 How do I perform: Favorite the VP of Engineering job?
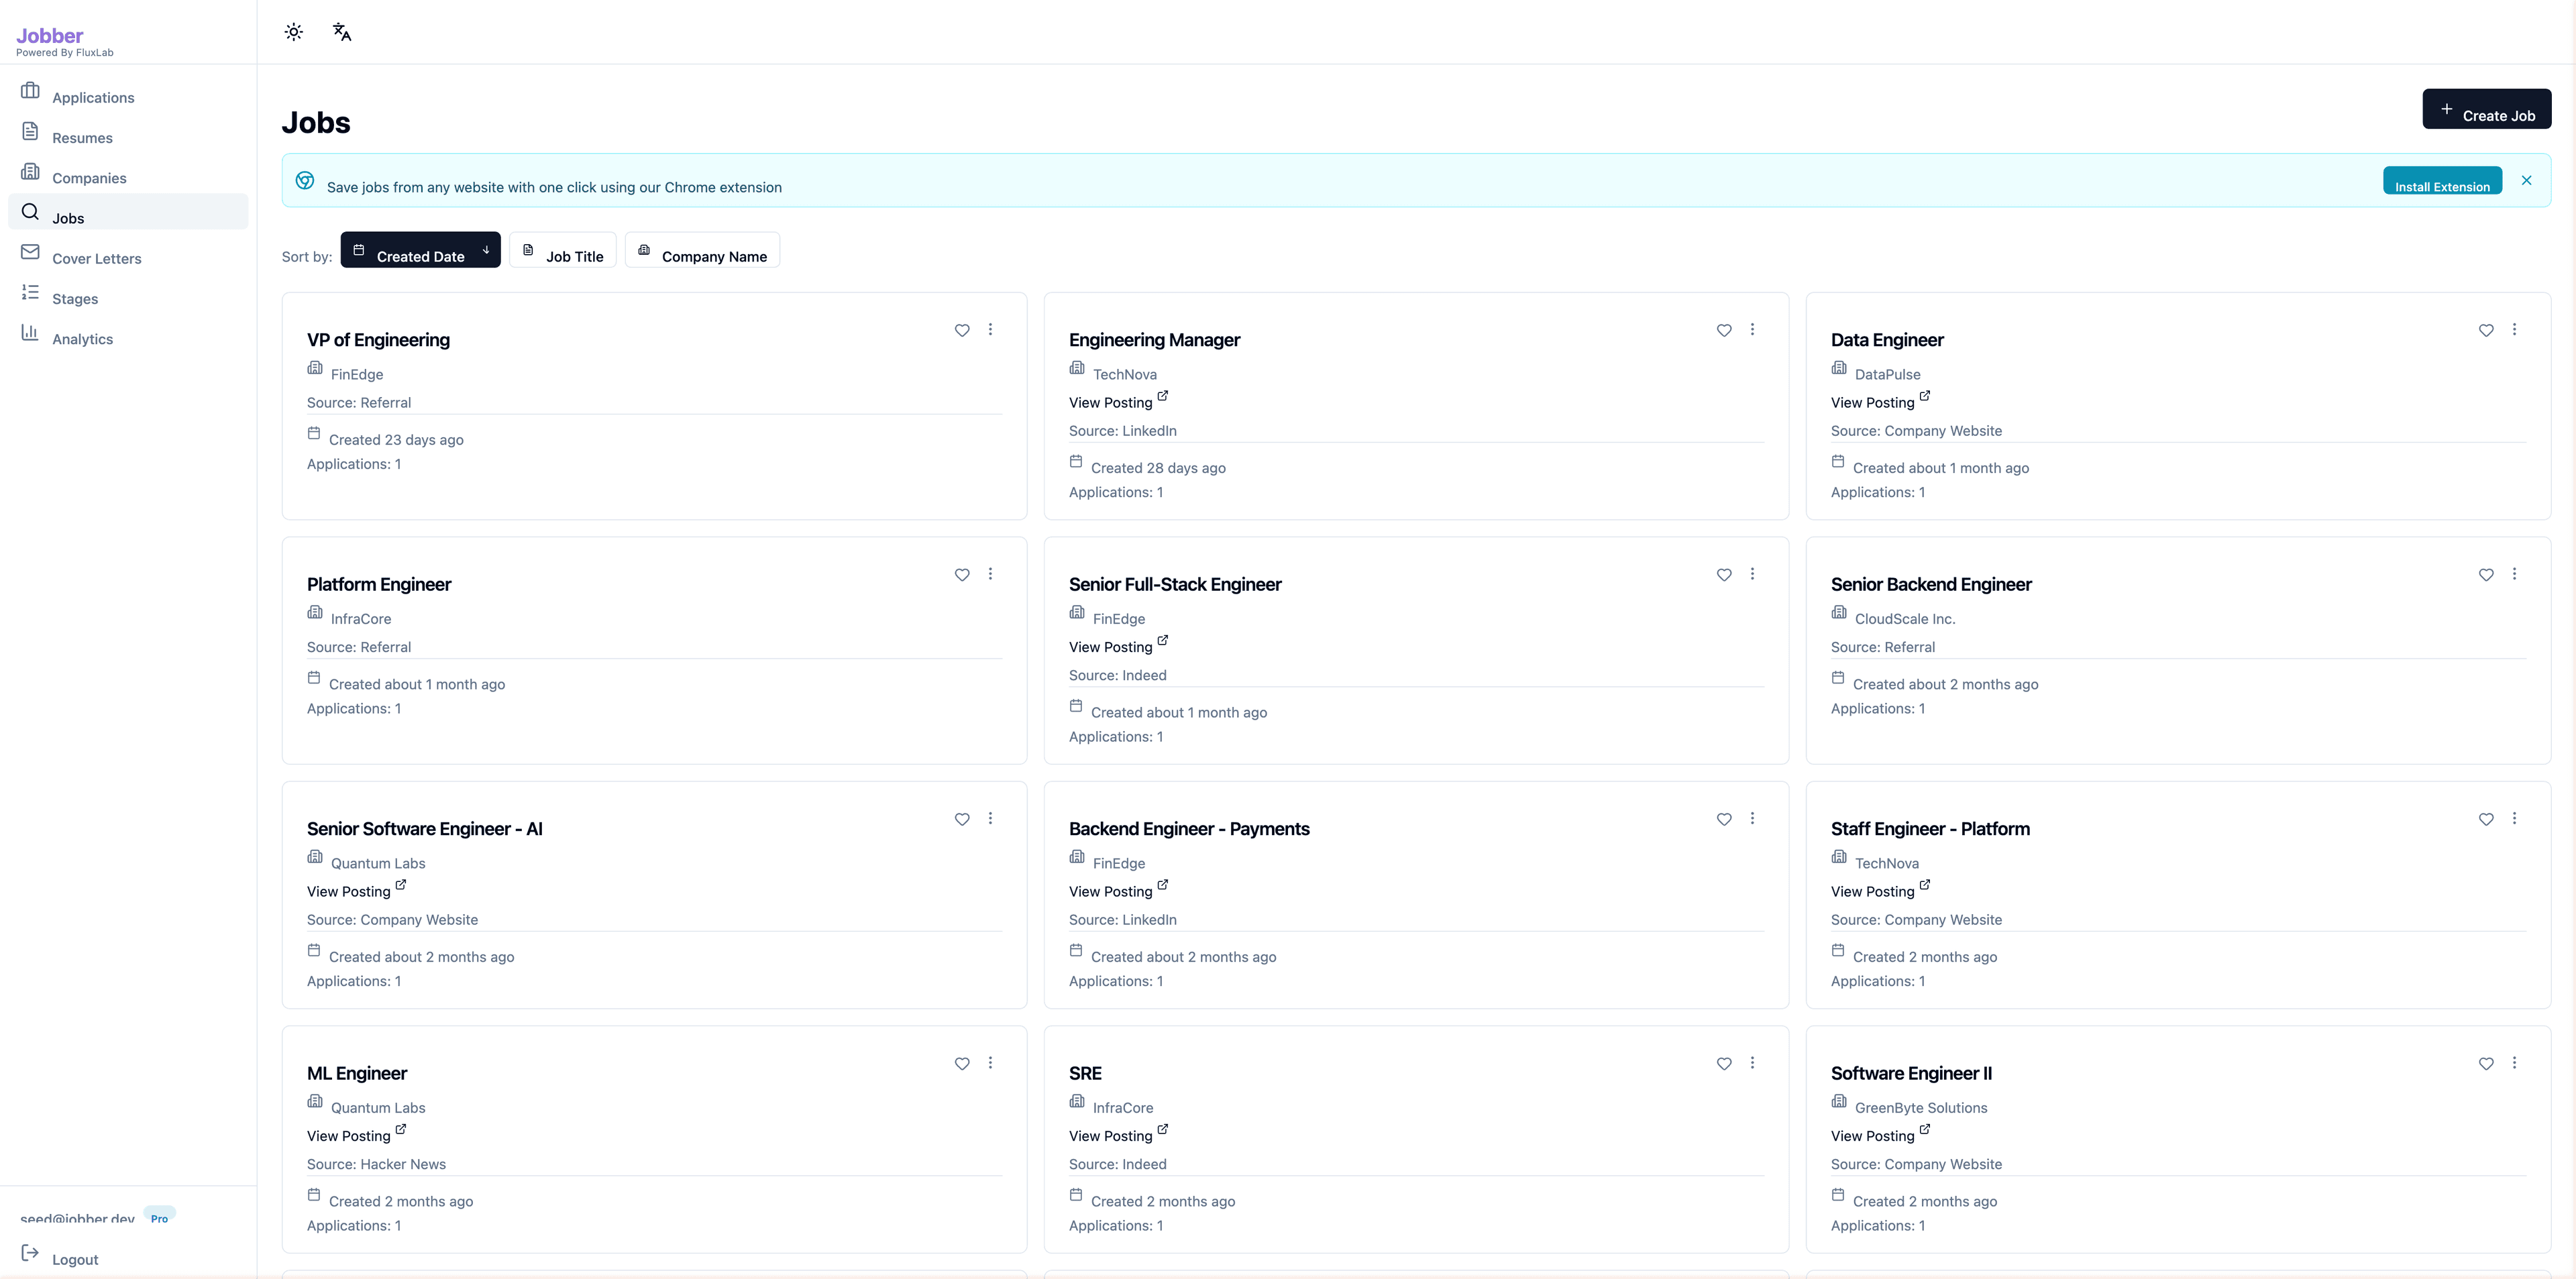961,330
